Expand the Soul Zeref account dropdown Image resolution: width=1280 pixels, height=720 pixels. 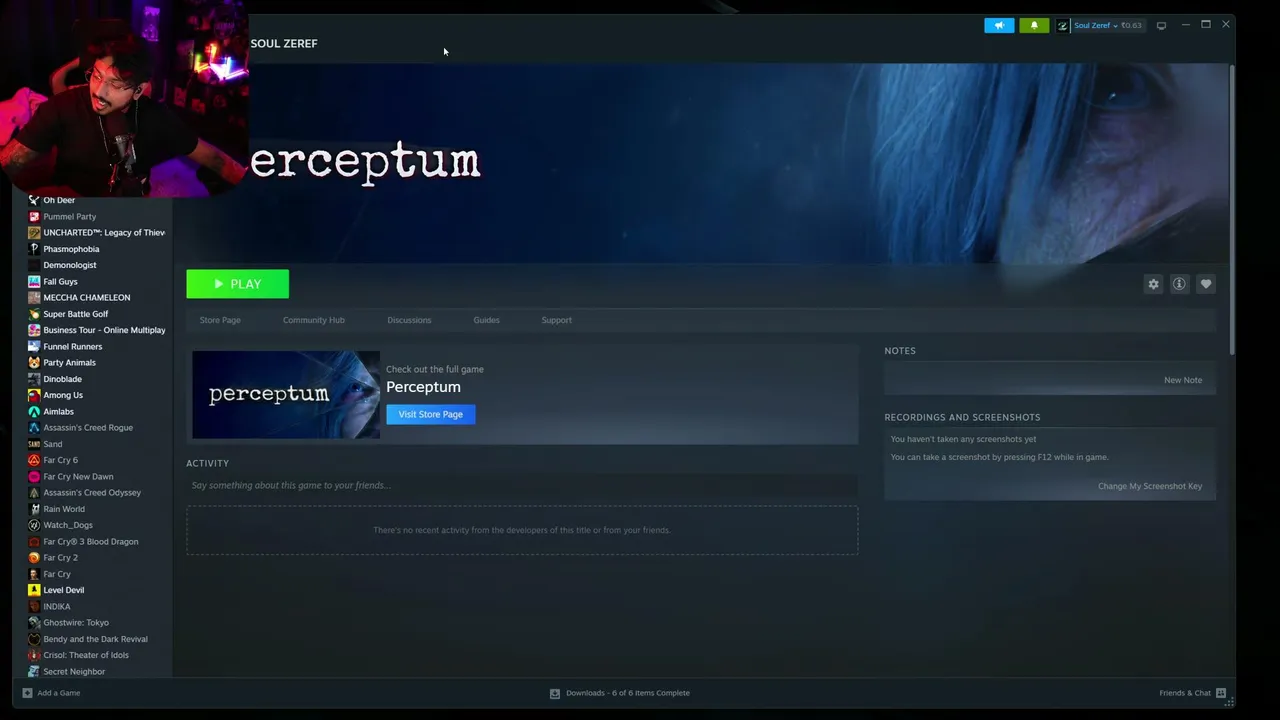click(1098, 25)
